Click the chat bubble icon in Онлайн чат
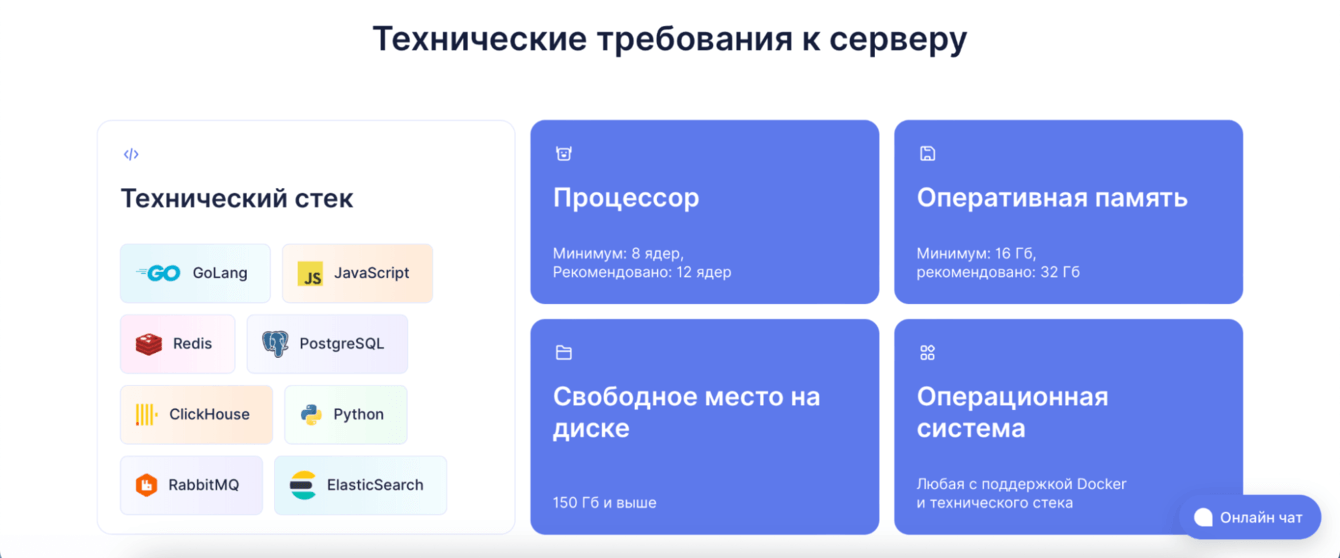Screen dimensions: 1340x558 click(x=1203, y=517)
